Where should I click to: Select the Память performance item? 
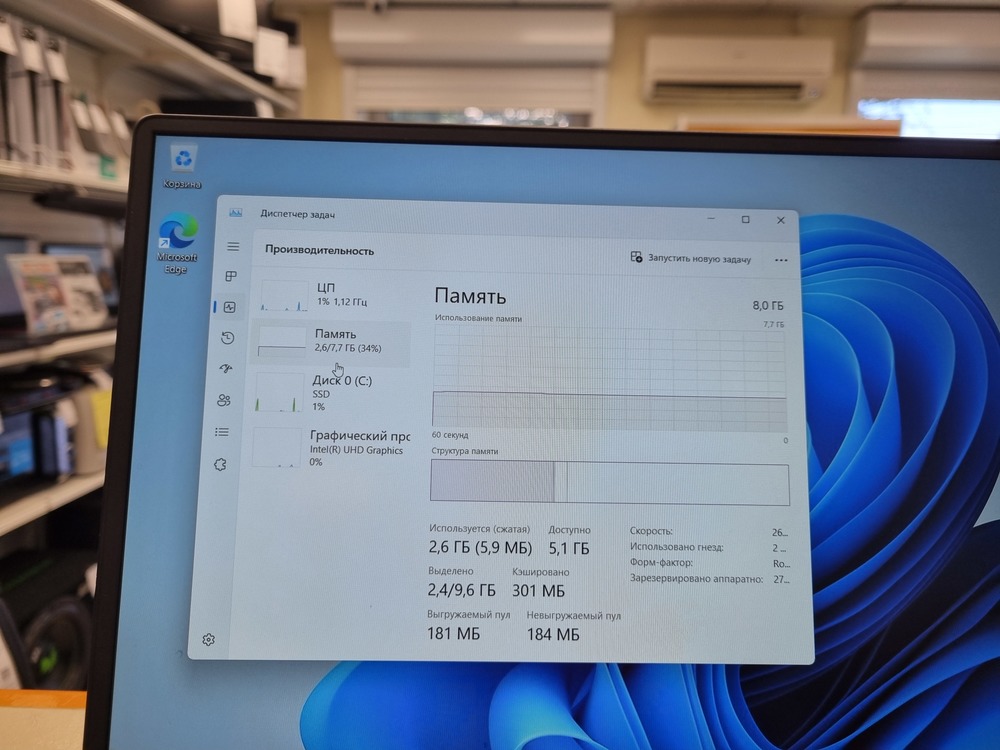pyautogui.click(x=332, y=341)
